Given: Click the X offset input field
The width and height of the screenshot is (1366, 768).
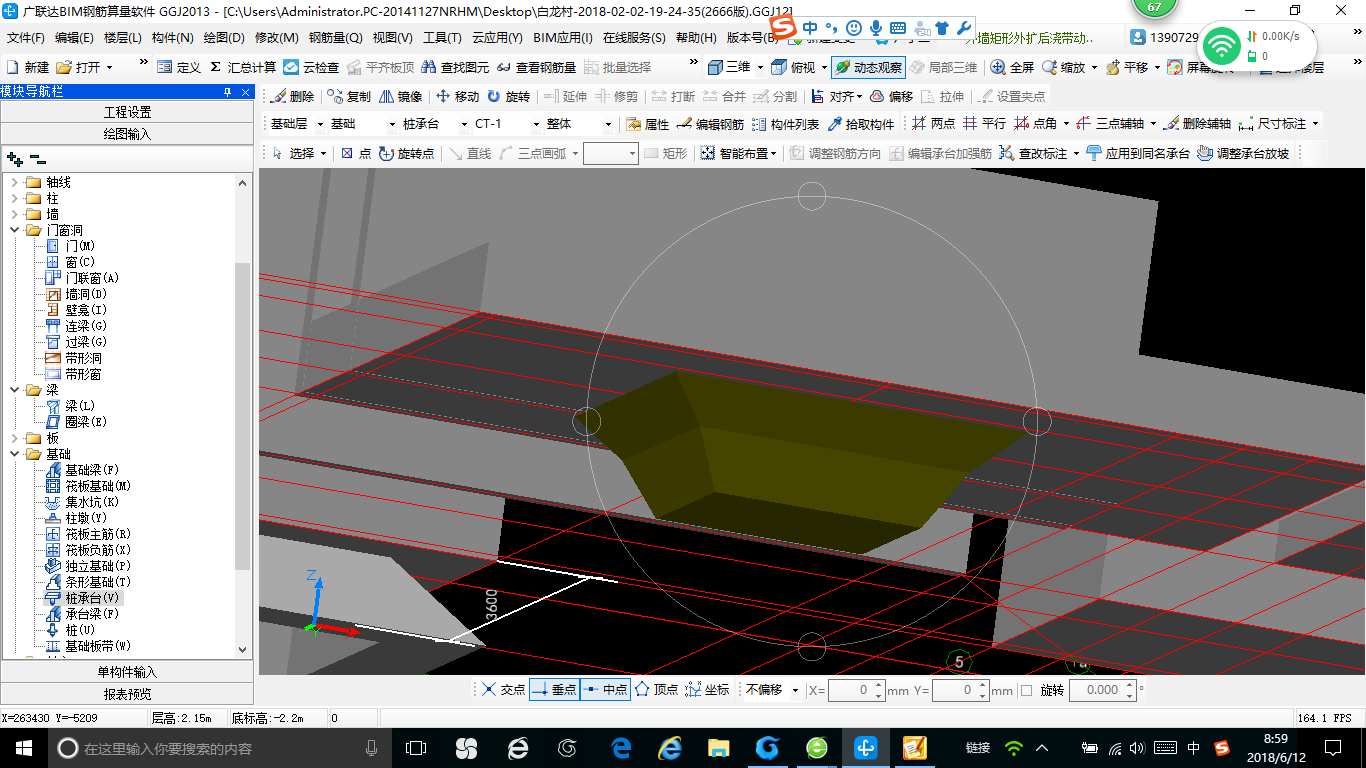Looking at the screenshot, I should [857, 690].
